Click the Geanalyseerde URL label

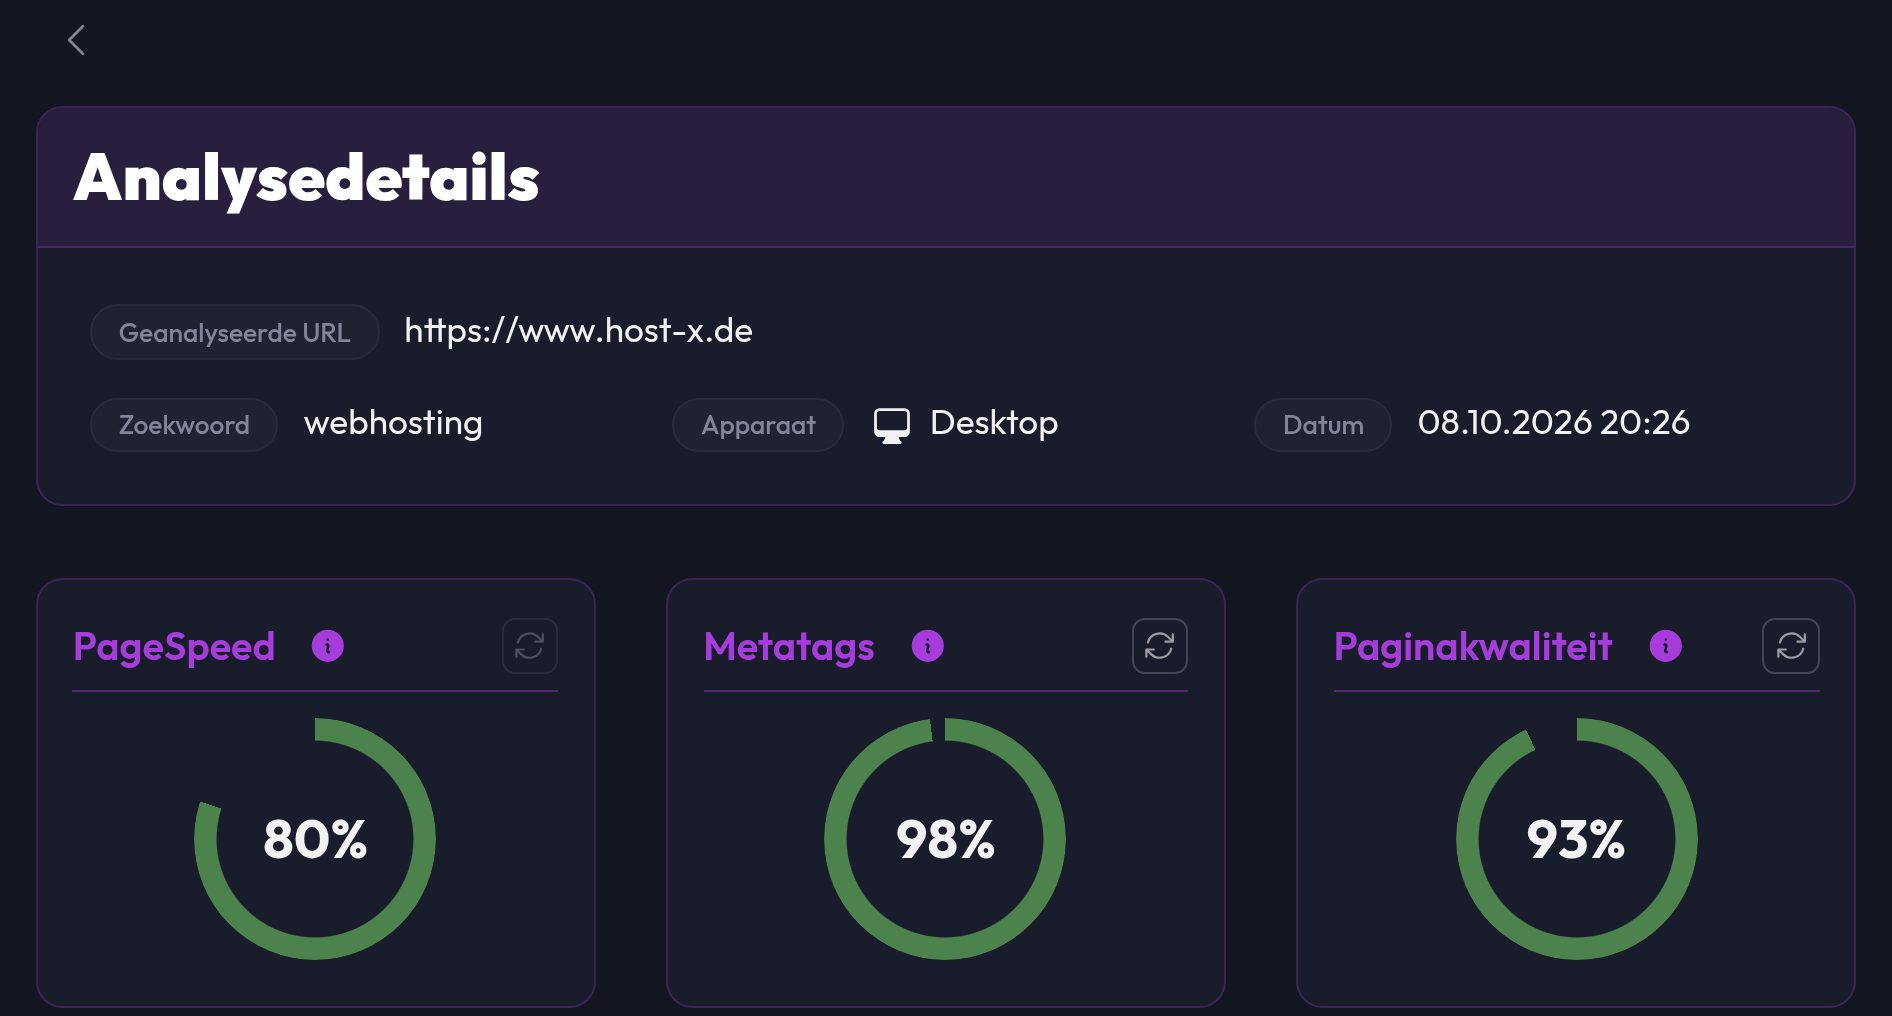pos(235,332)
